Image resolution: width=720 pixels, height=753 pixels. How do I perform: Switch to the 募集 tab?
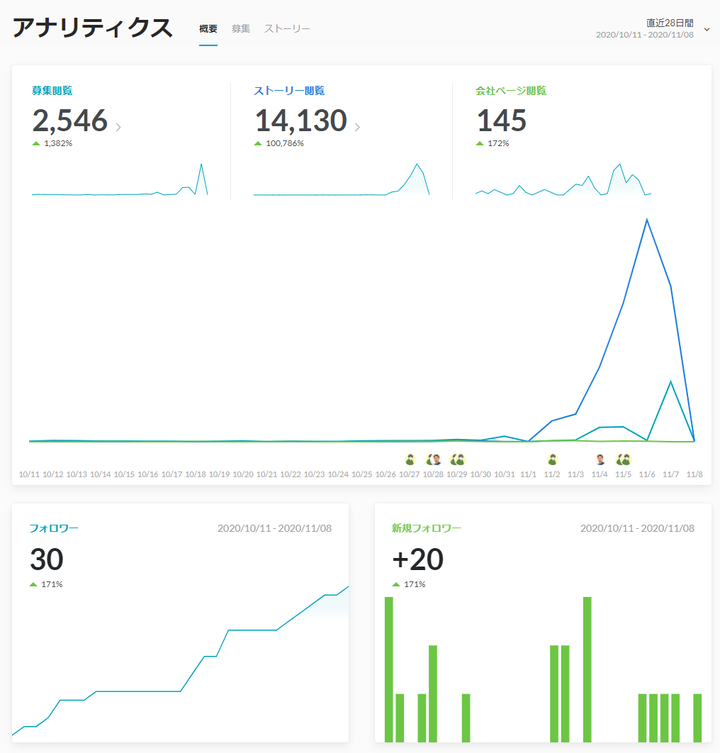click(x=241, y=29)
